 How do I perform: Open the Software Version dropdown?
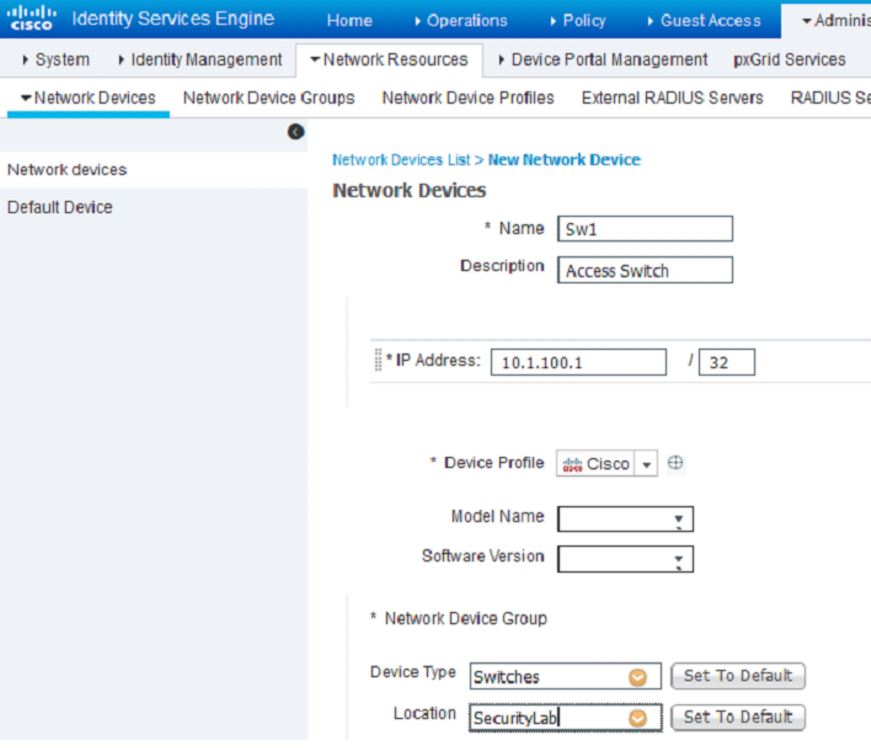(x=625, y=559)
